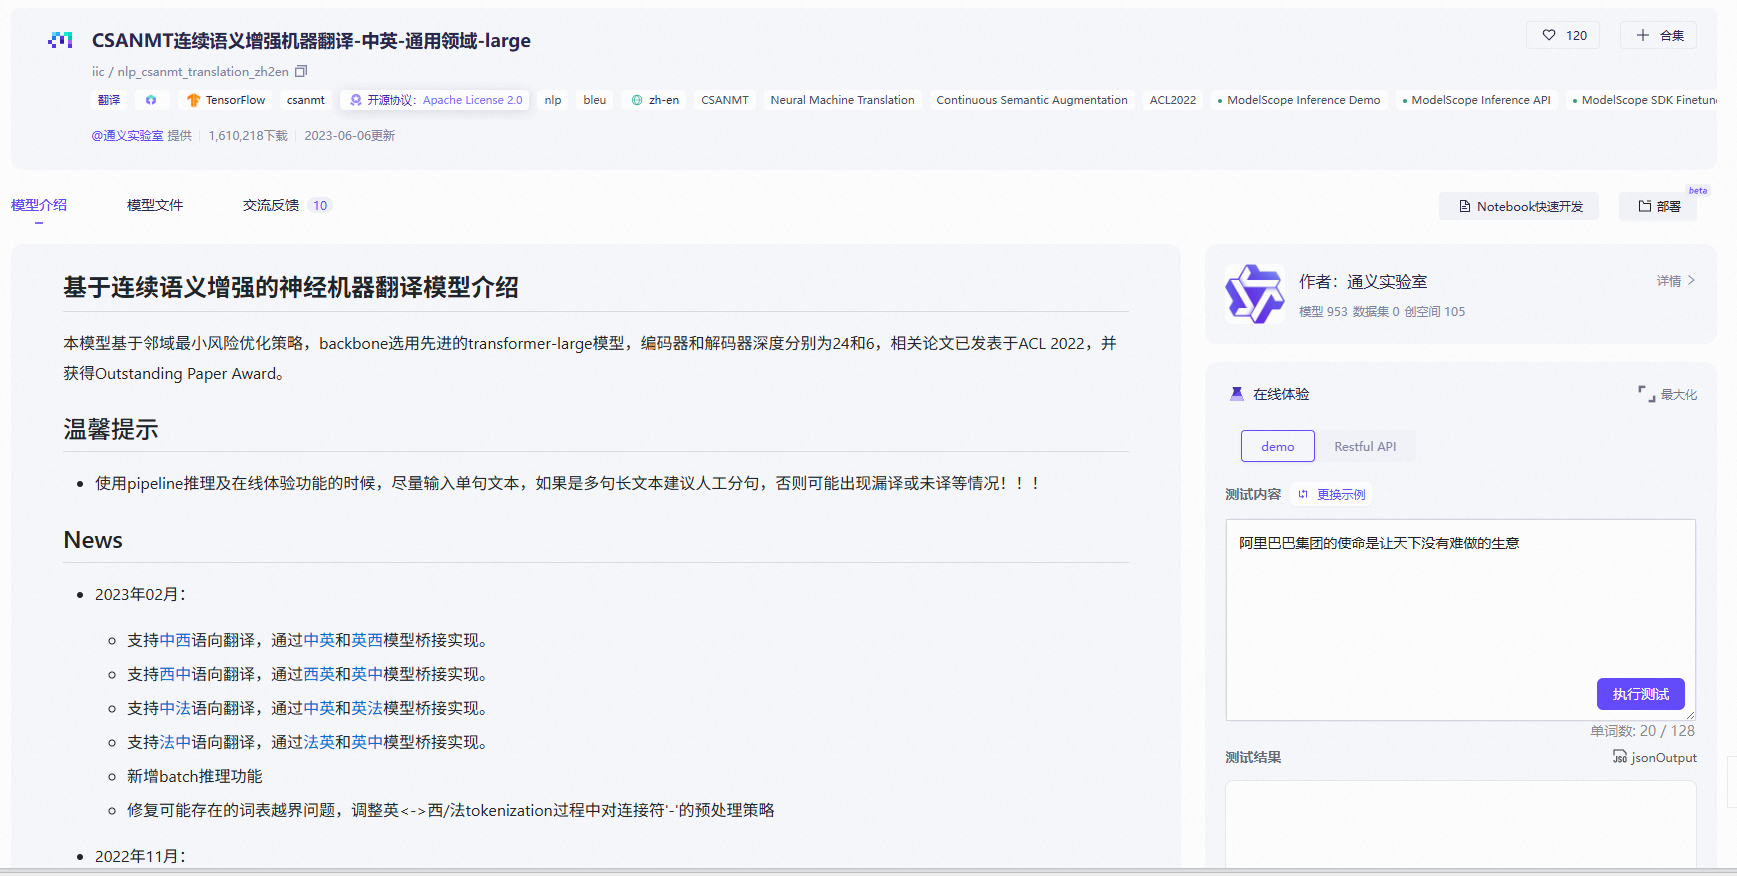
Task: Click the folder icon on the 部署 button
Action: pyautogui.click(x=1645, y=206)
